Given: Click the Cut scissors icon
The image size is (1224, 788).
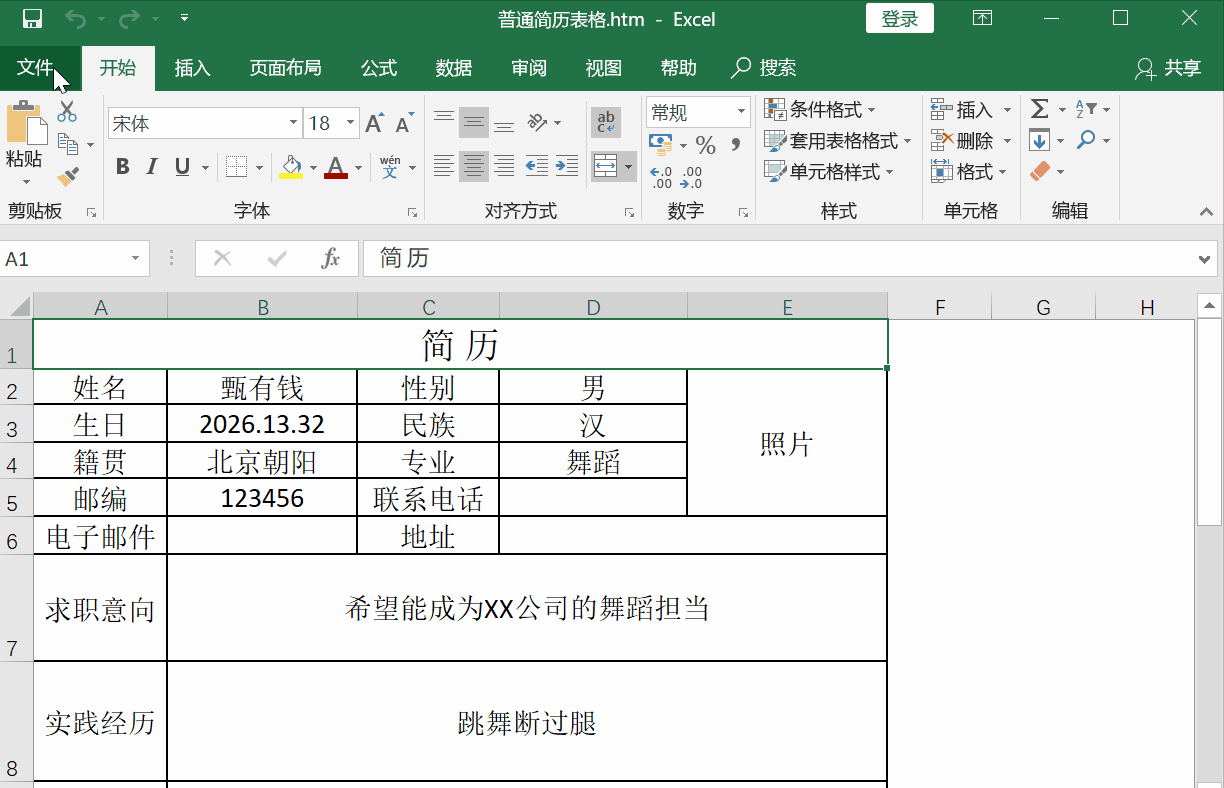Looking at the screenshot, I should click(67, 111).
